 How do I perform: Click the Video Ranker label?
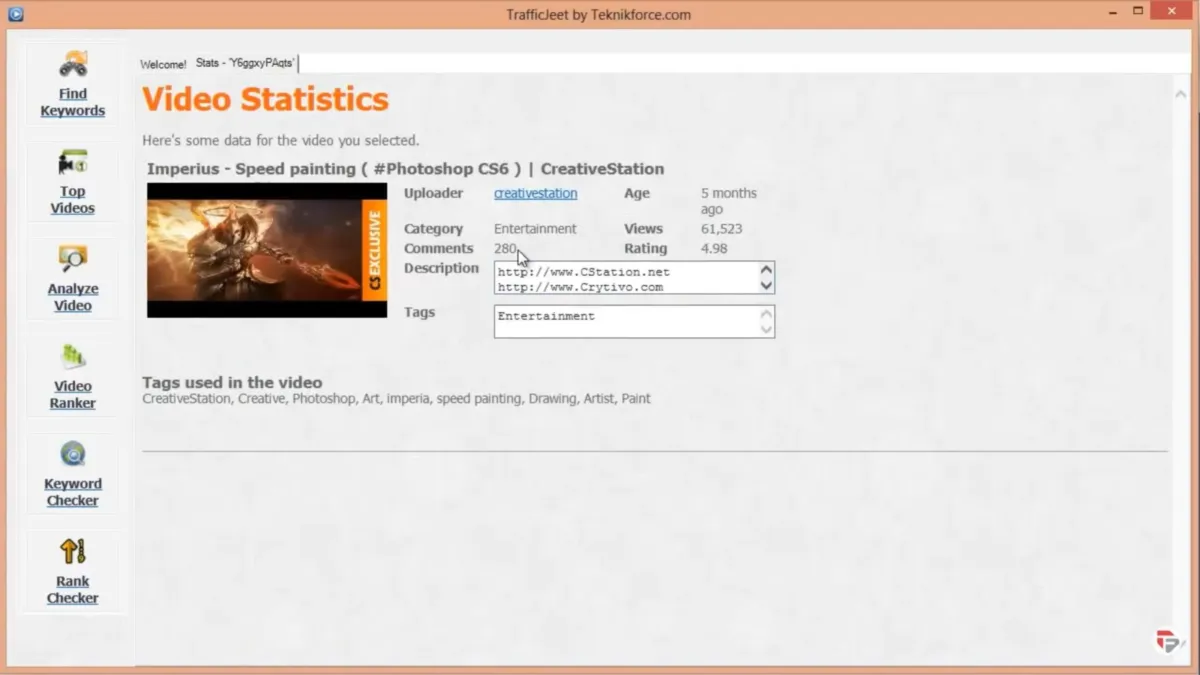pos(73,394)
